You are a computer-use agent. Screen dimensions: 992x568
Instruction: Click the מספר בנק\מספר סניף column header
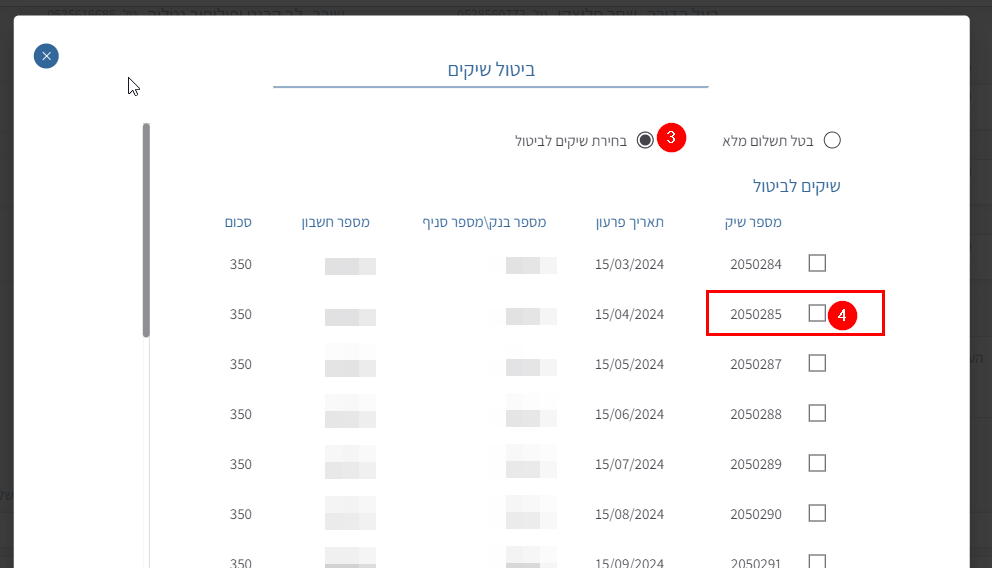pos(484,222)
